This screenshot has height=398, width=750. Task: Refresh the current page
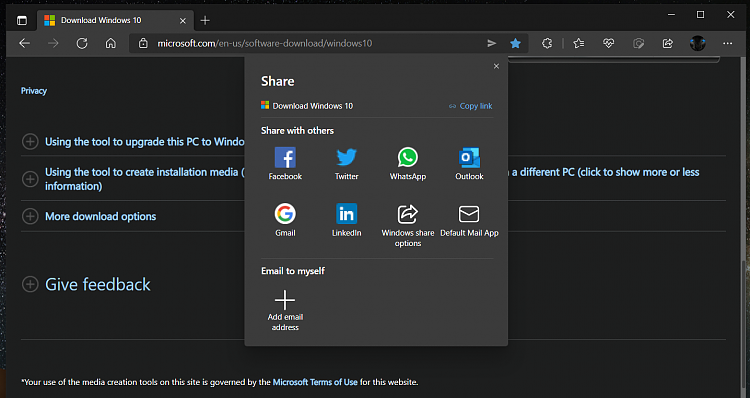coord(82,44)
